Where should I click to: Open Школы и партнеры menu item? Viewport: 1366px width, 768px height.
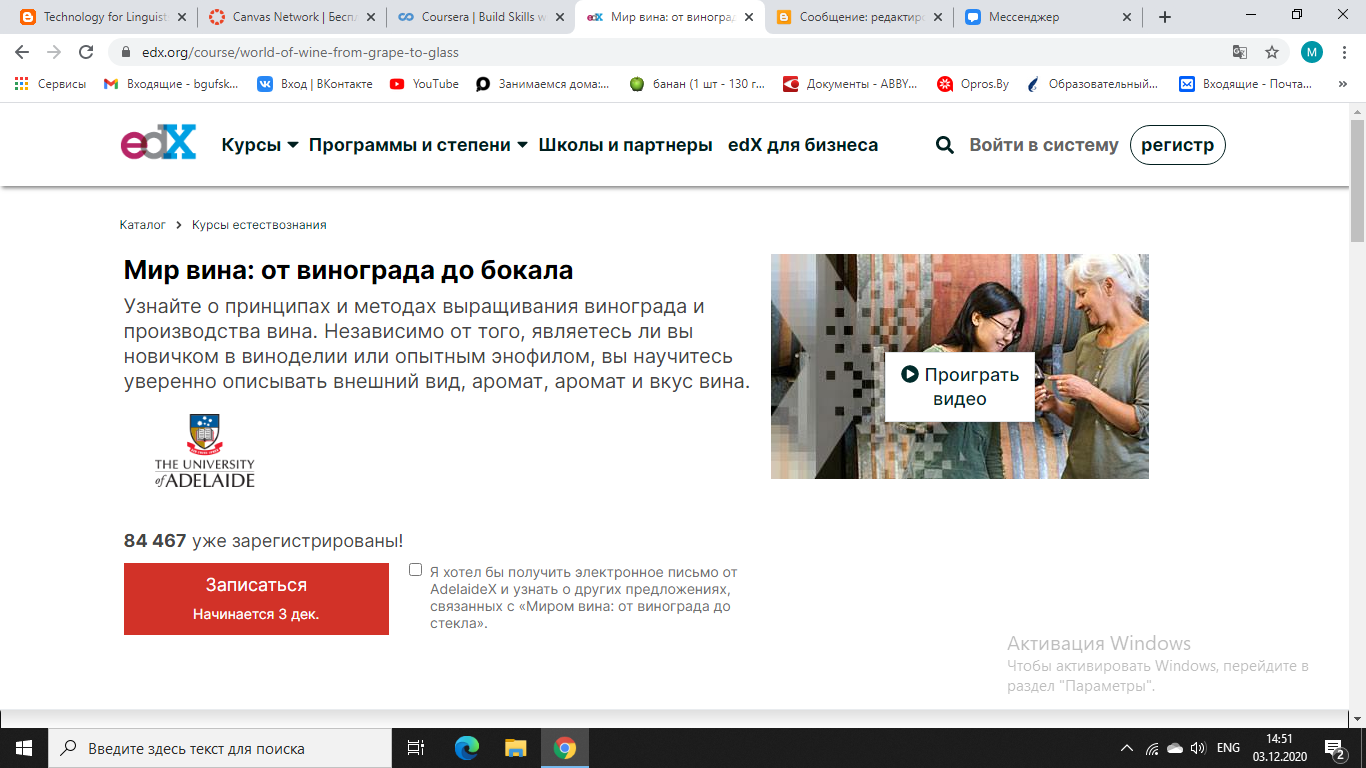625,145
